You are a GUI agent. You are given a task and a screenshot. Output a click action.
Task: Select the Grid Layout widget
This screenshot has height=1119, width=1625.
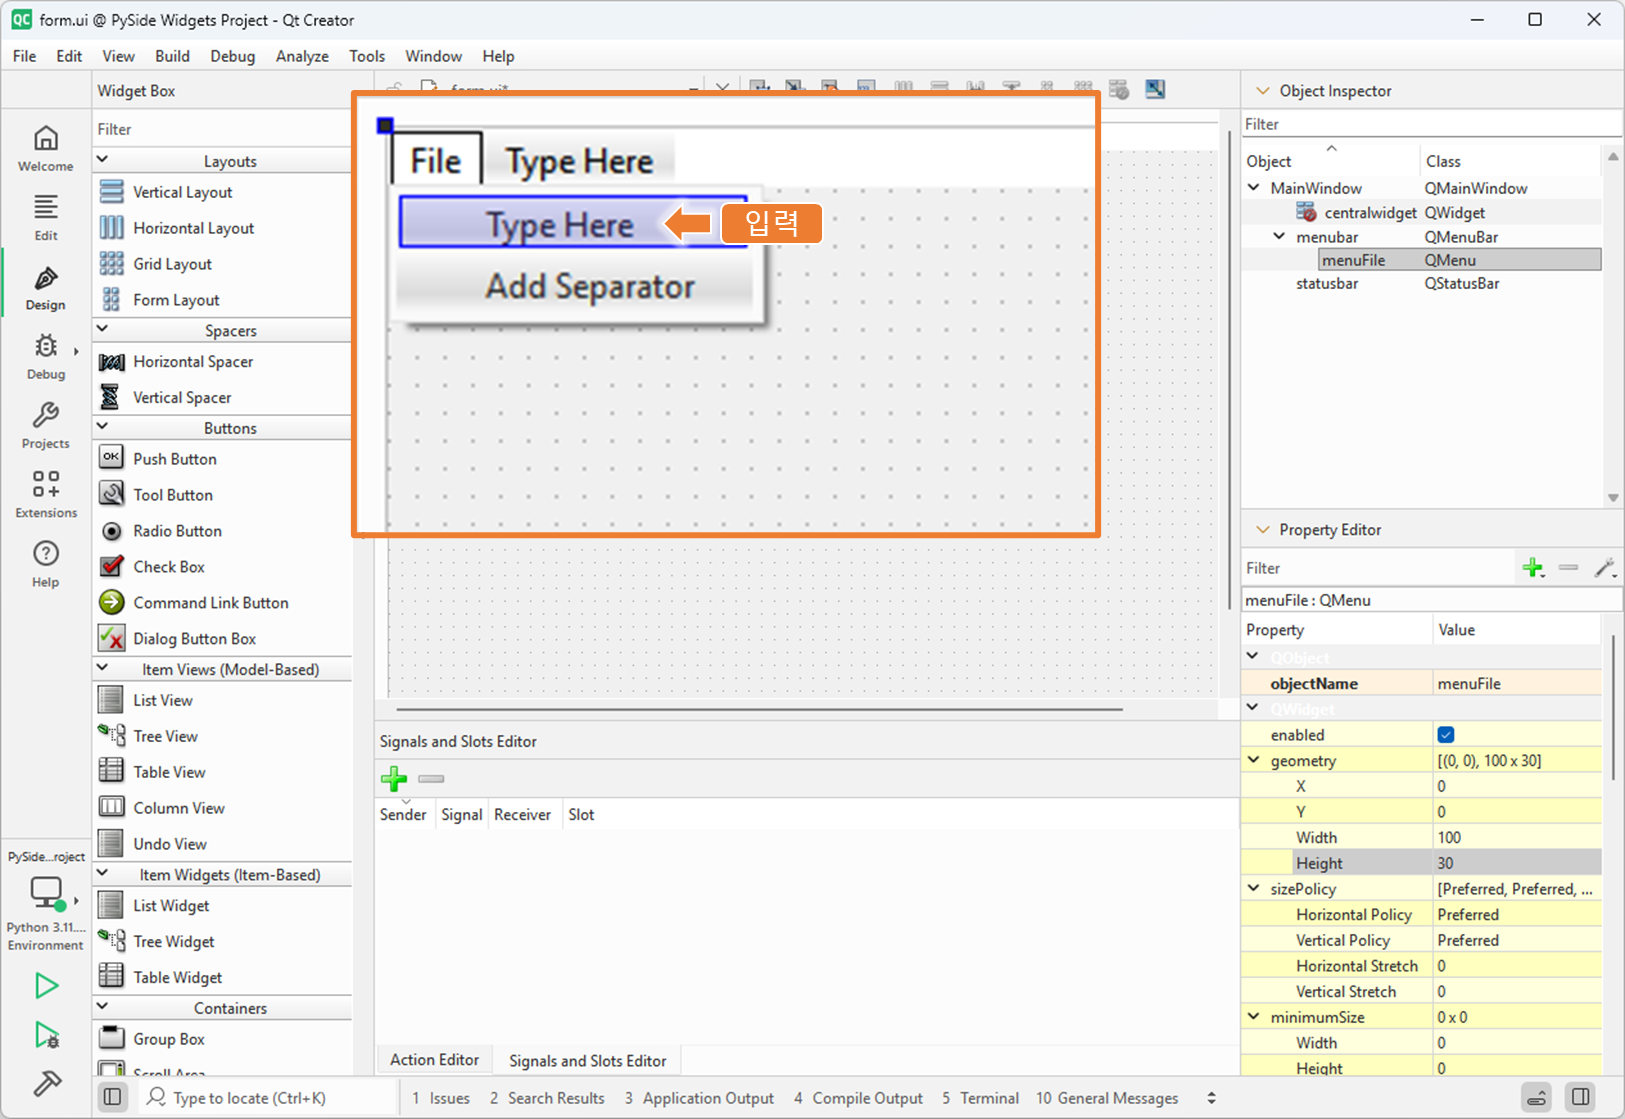pos(172,264)
